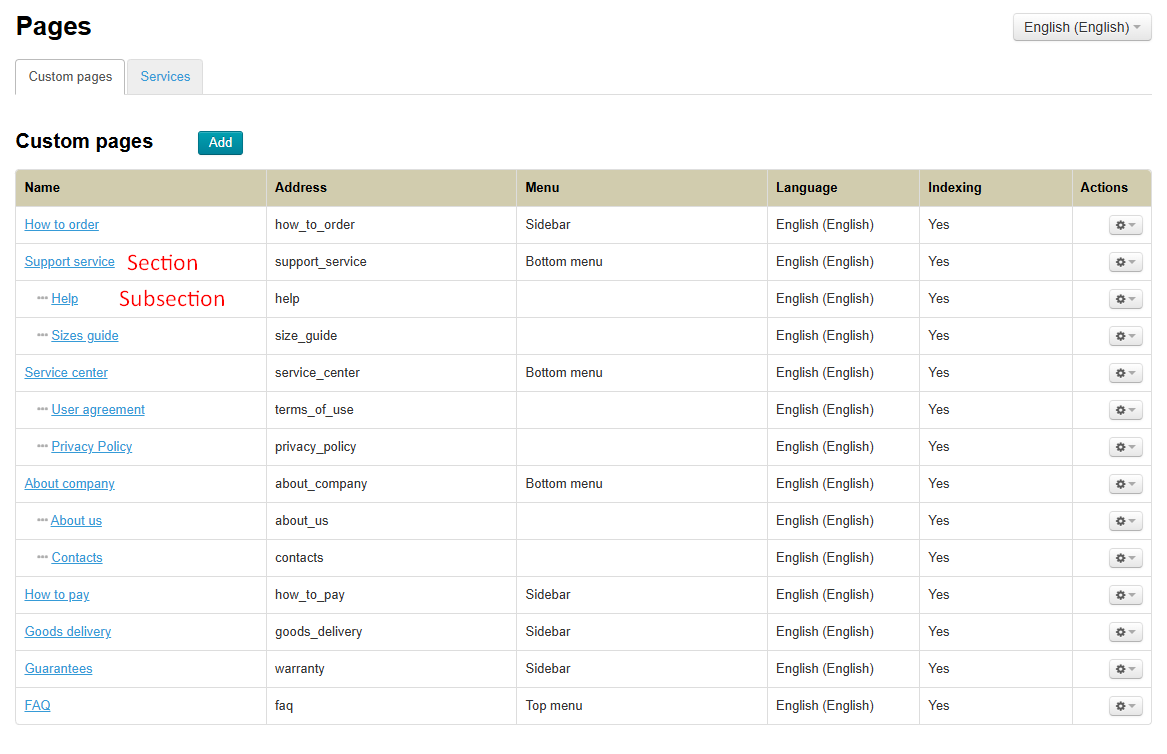
Task: Expand actions dropdown for Service center
Action: coord(1125,373)
